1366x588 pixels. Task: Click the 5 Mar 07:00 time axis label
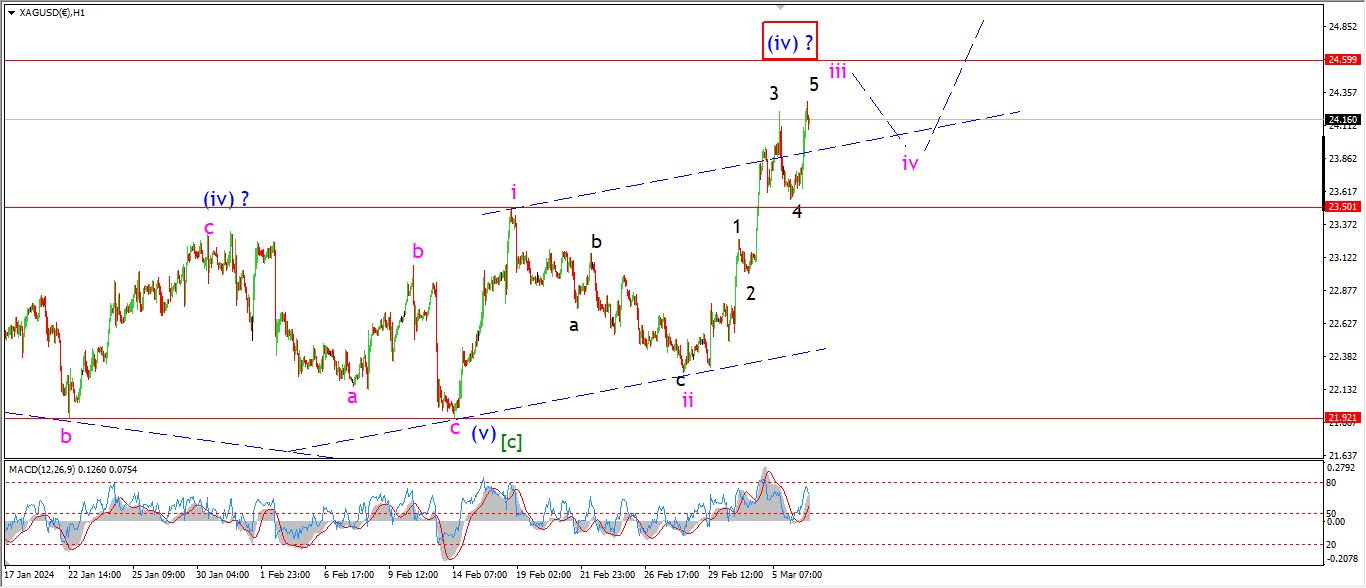(x=796, y=575)
